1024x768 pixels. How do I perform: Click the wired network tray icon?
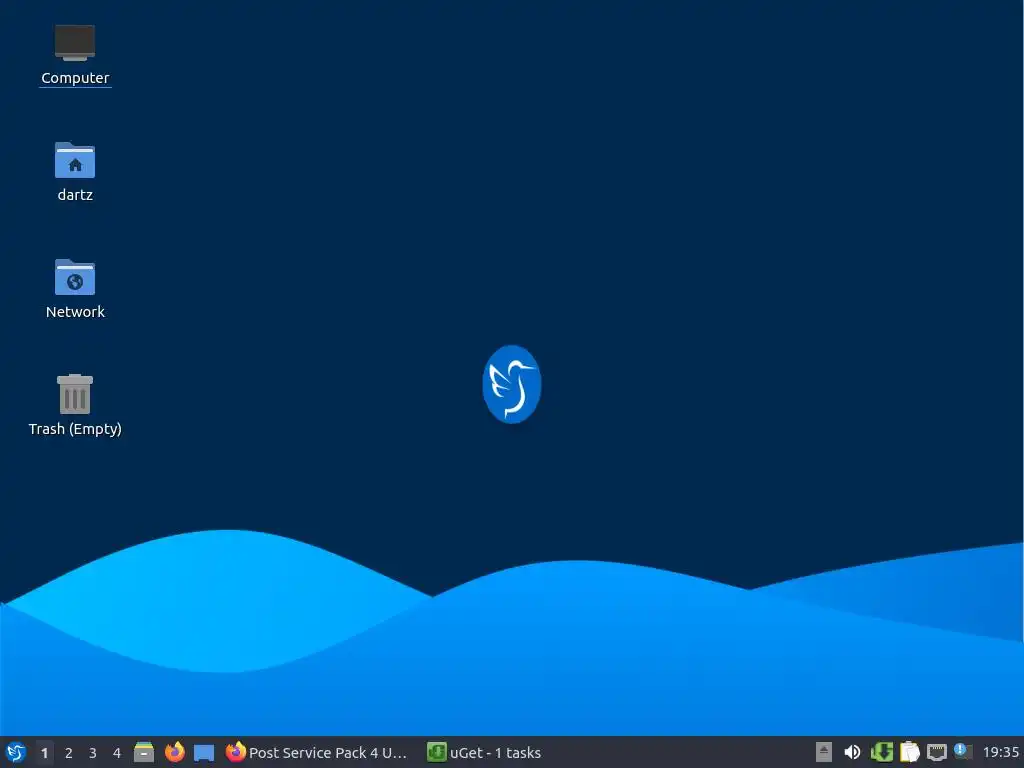(936, 752)
